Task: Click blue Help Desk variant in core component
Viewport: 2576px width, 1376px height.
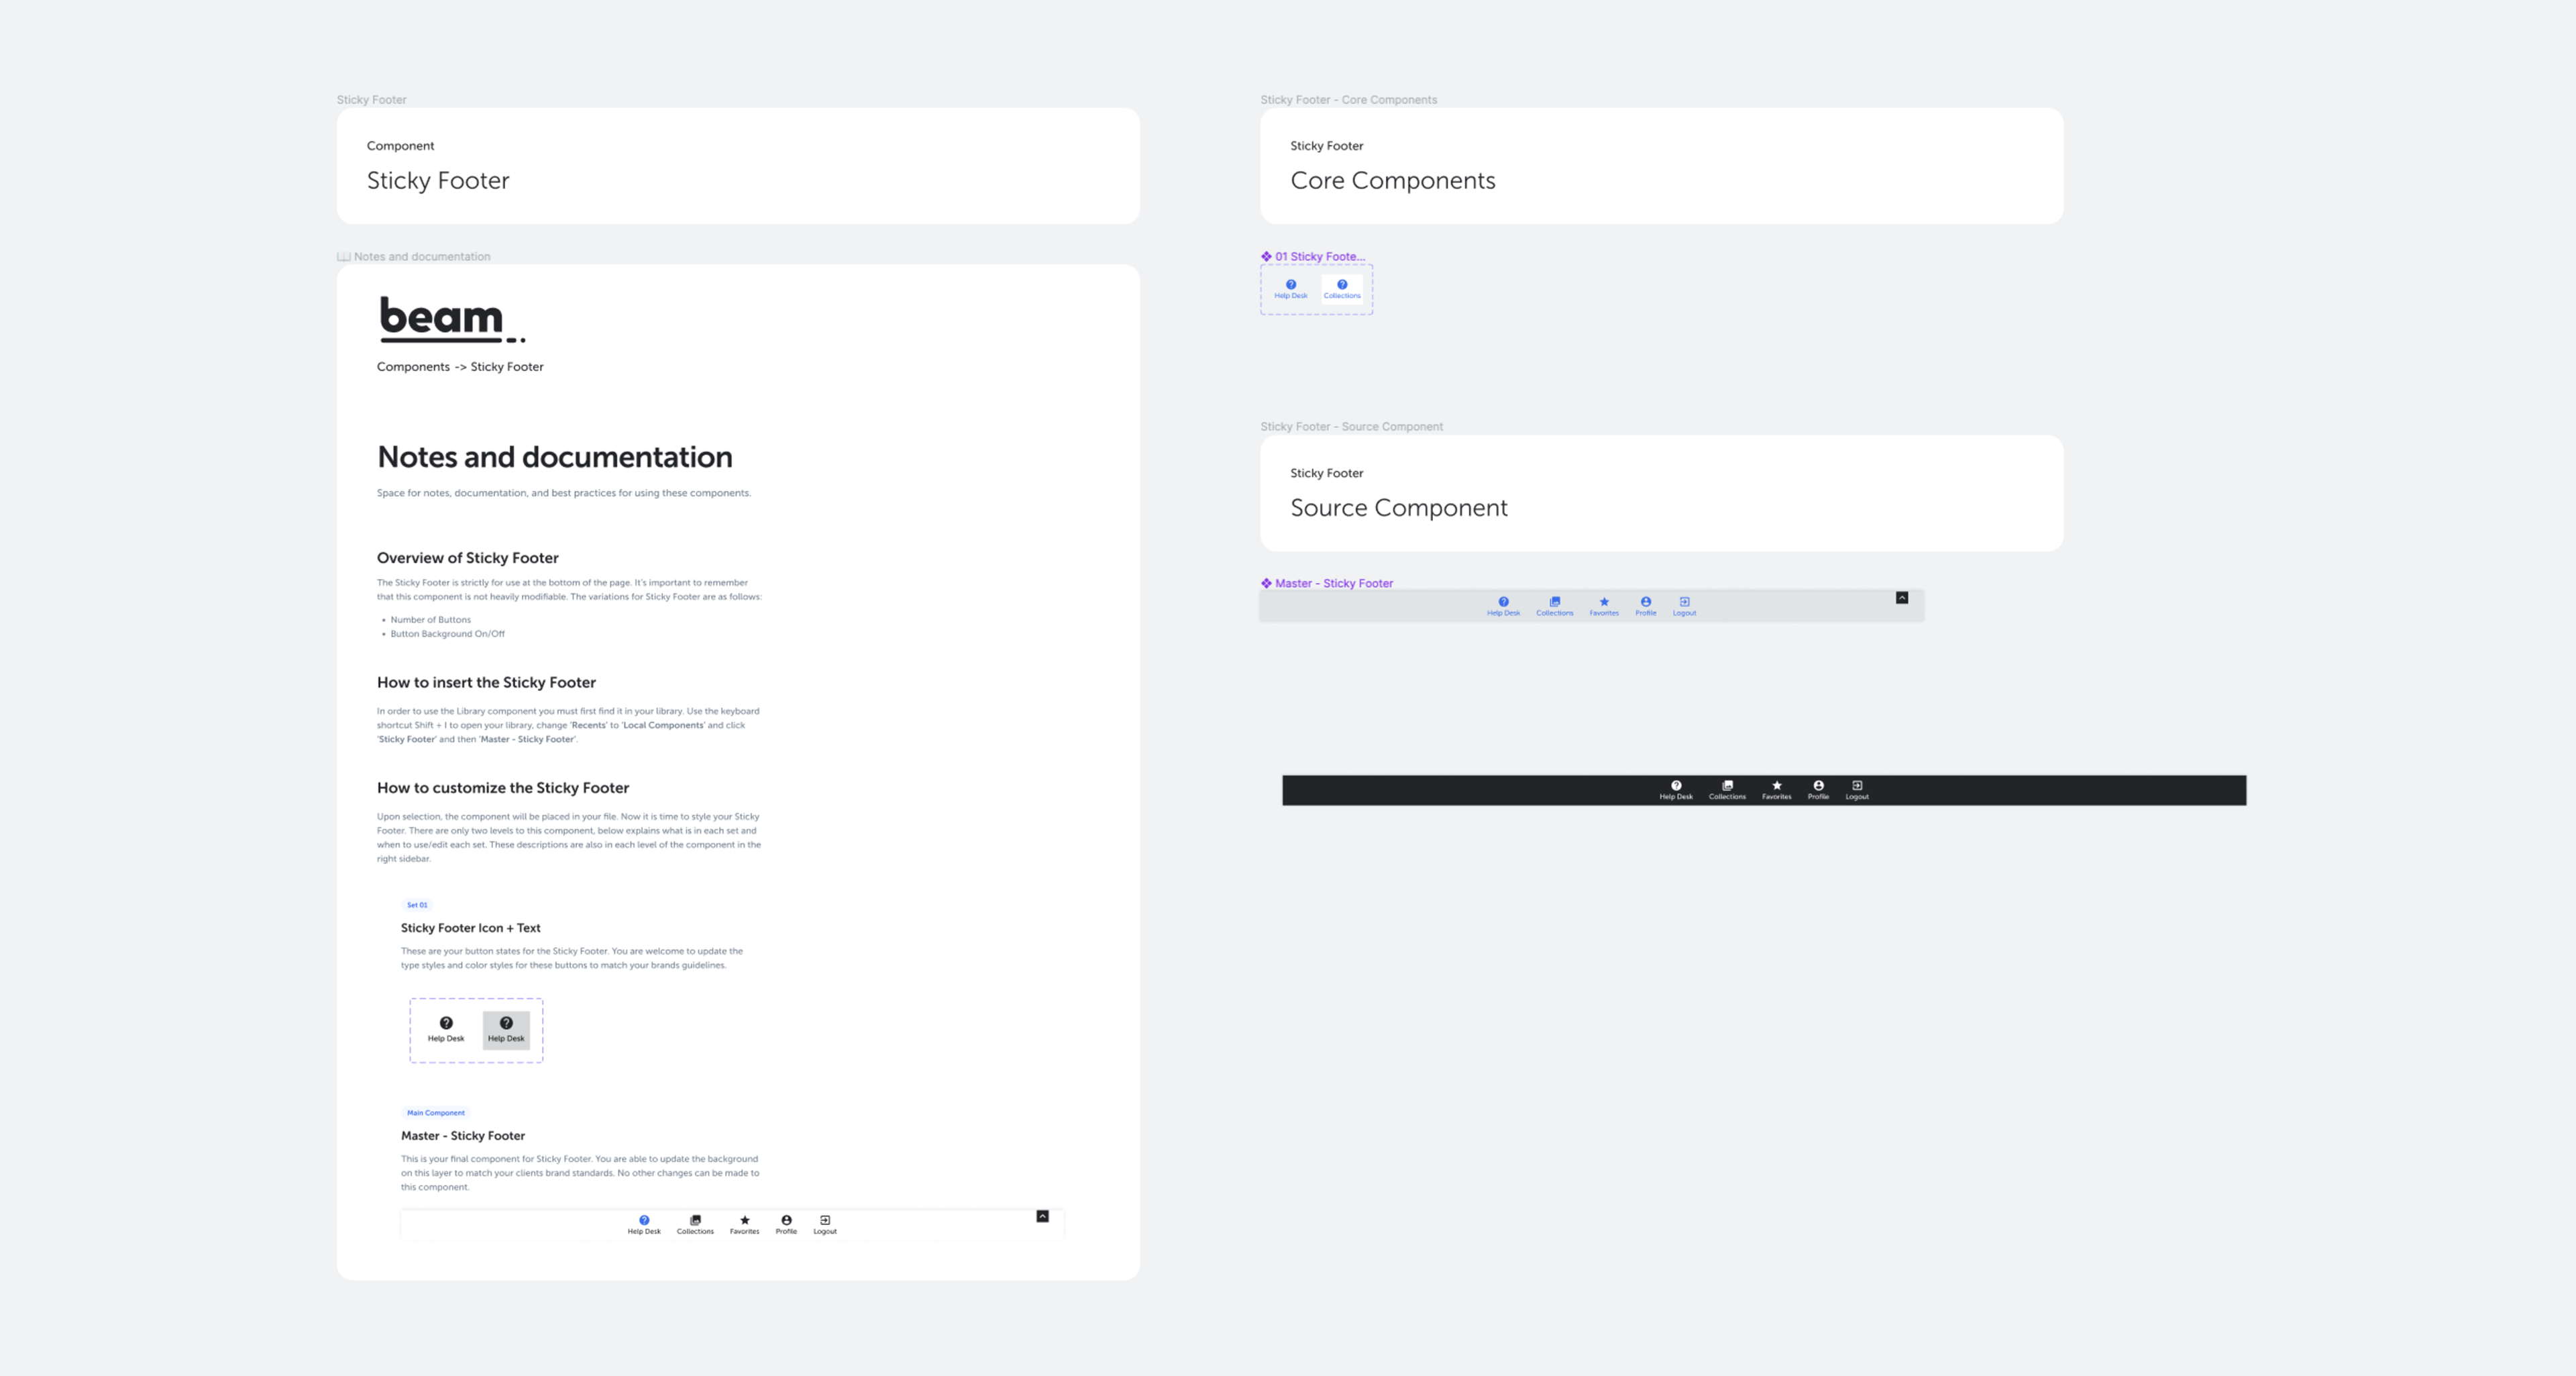Action: pos(1290,289)
